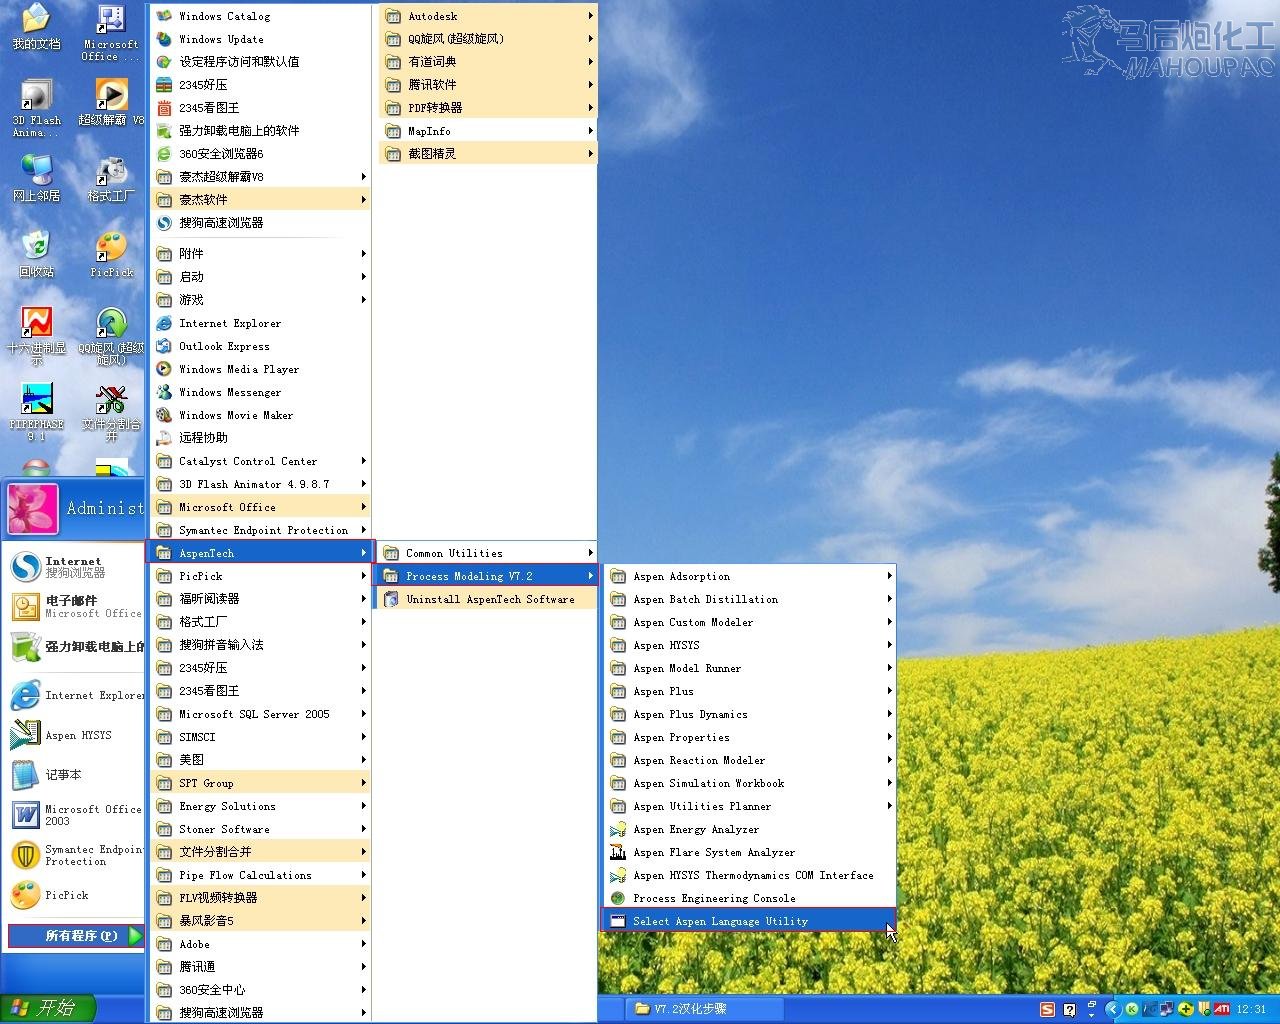Expand the AspenTech programs folder
The height and width of the screenshot is (1024, 1280).
pyautogui.click(x=261, y=553)
